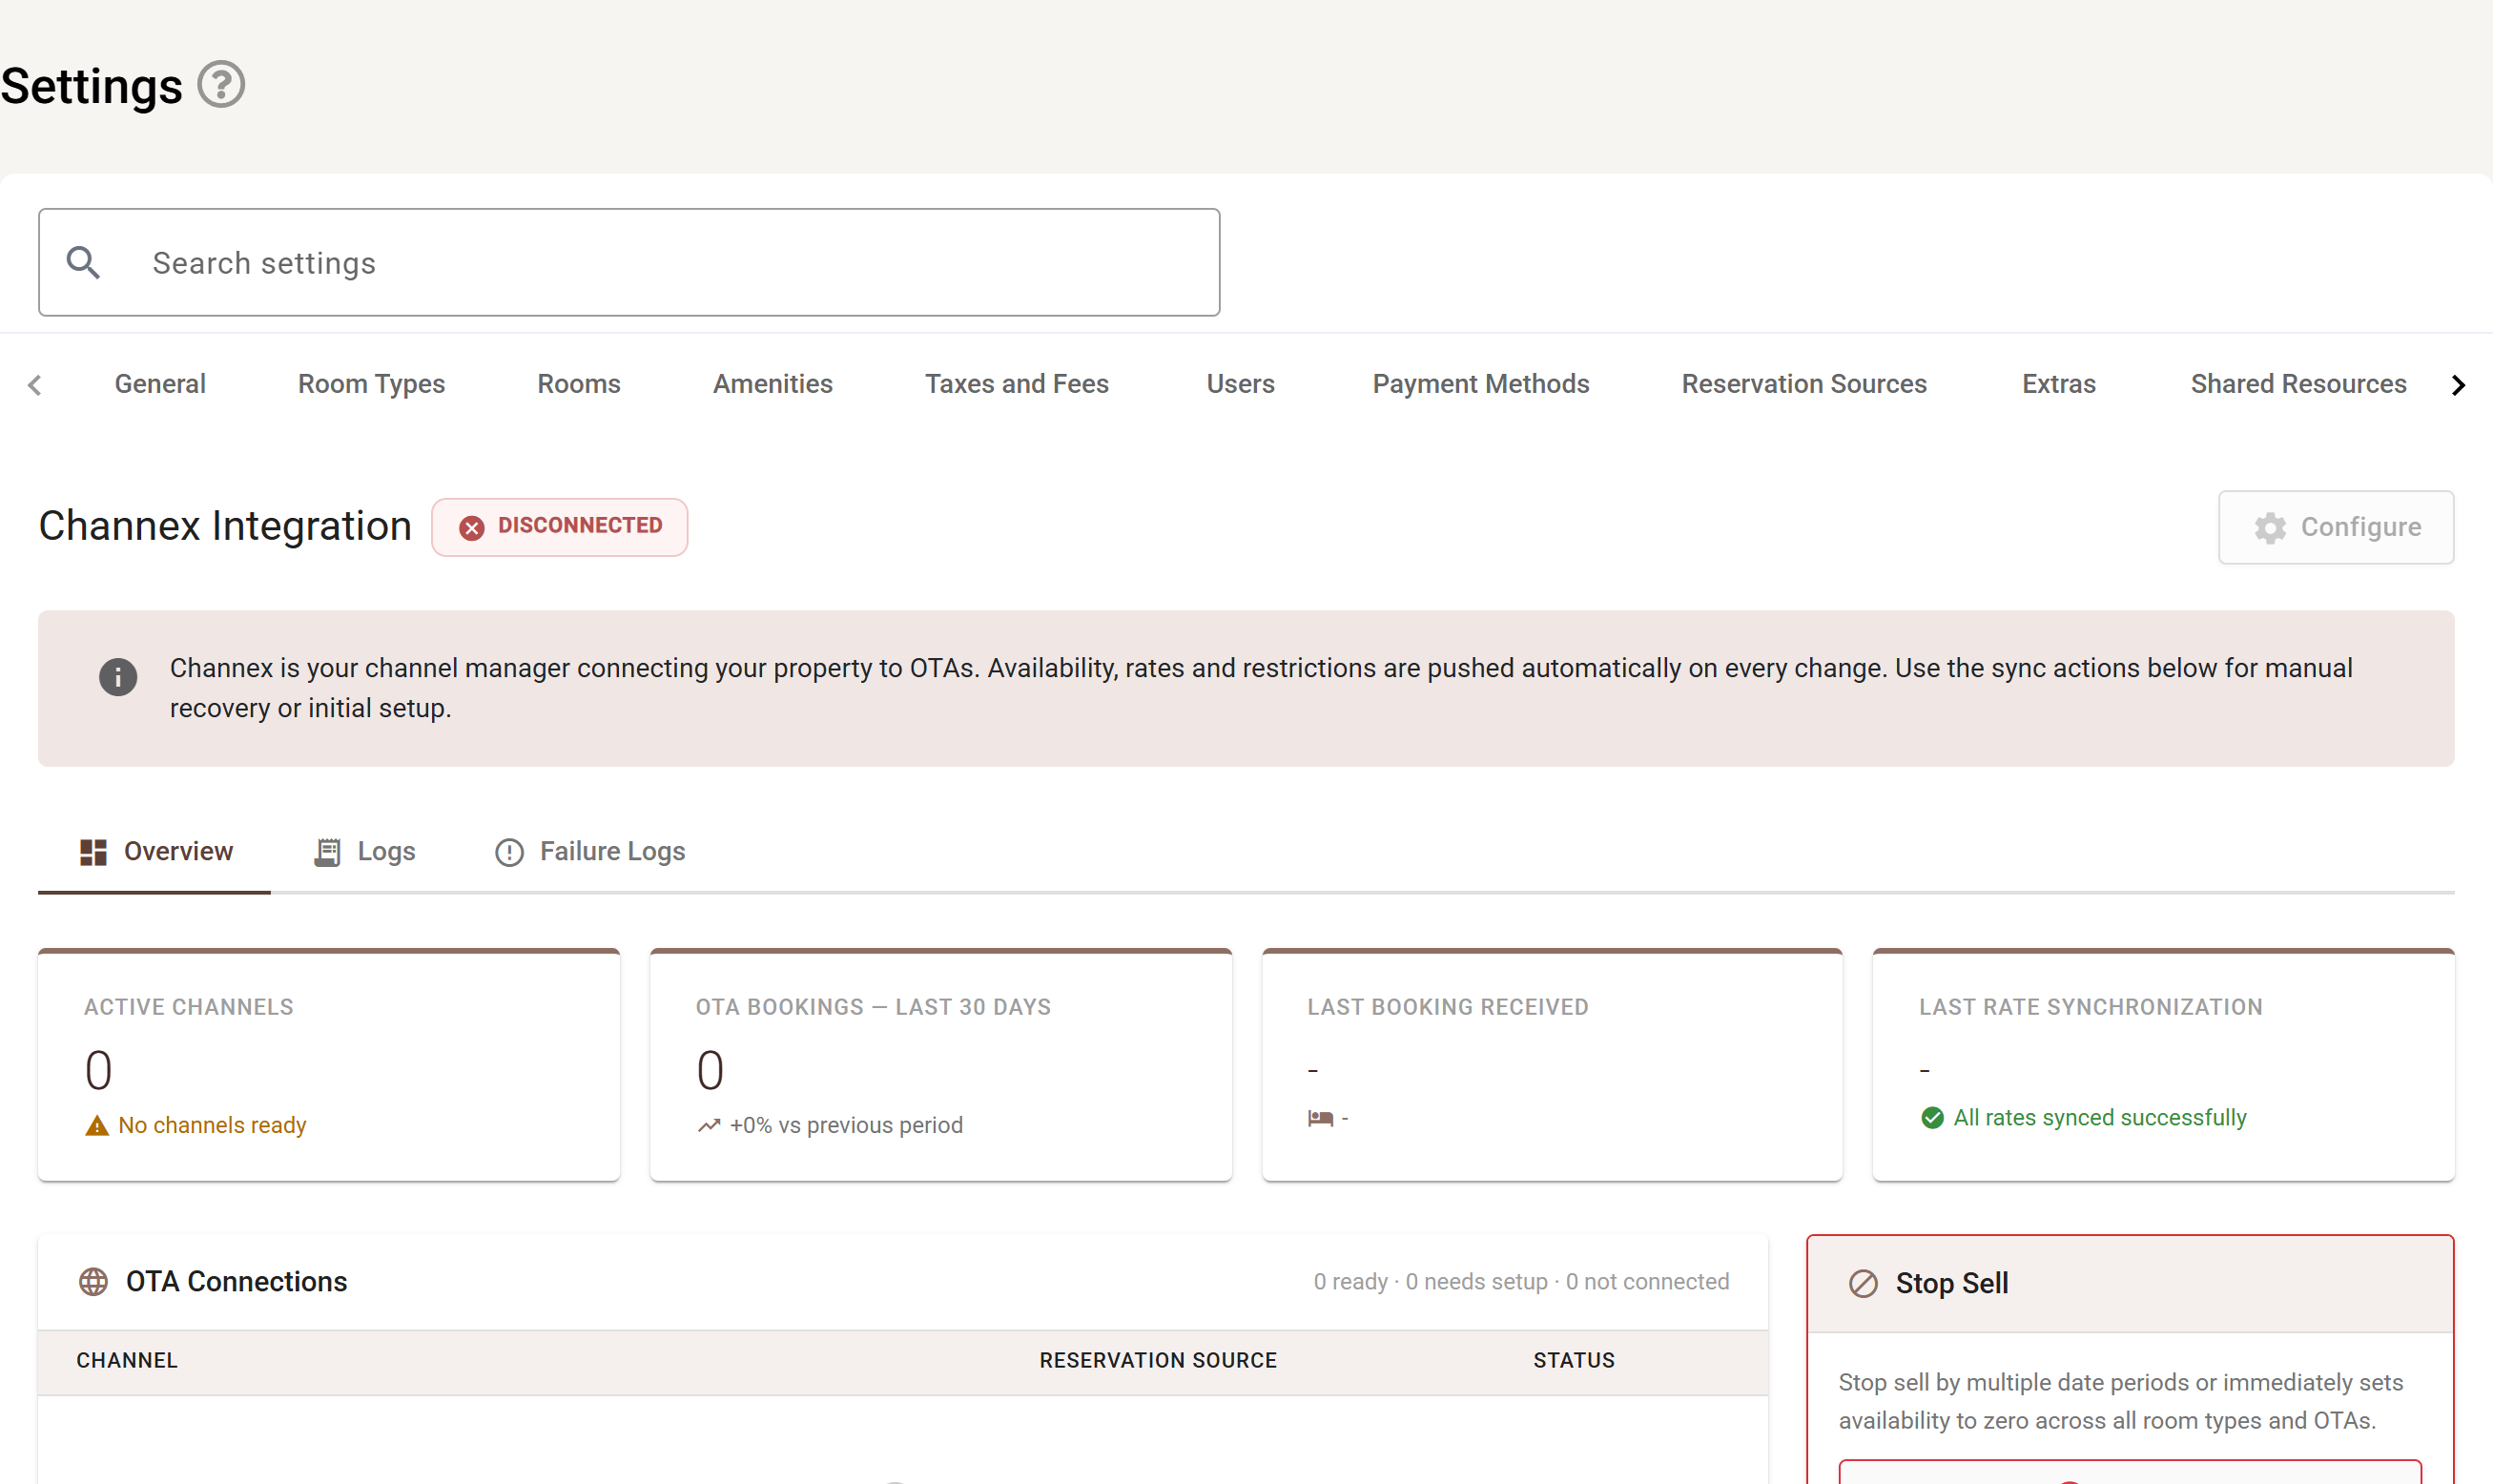Click the trending arrow icon for bookings
The width and height of the screenshot is (2493, 1484).
(x=709, y=1126)
